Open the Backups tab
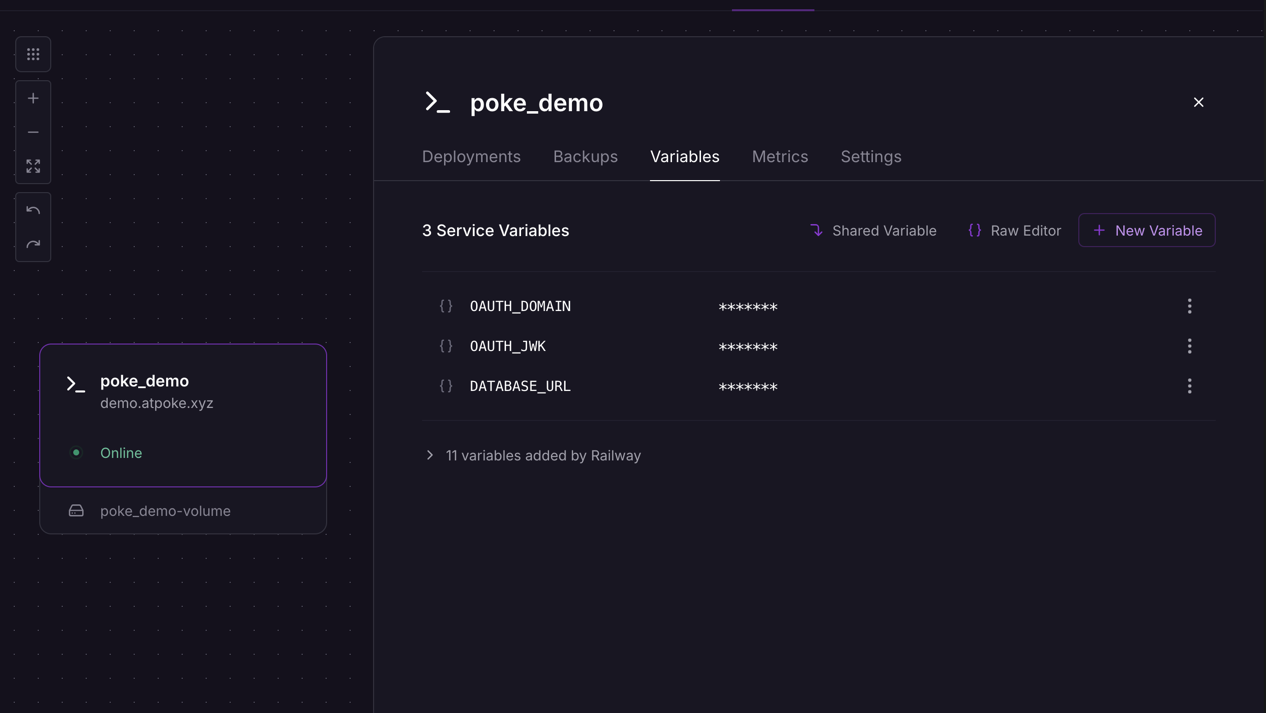This screenshot has width=1266, height=713. tap(585, 157)
